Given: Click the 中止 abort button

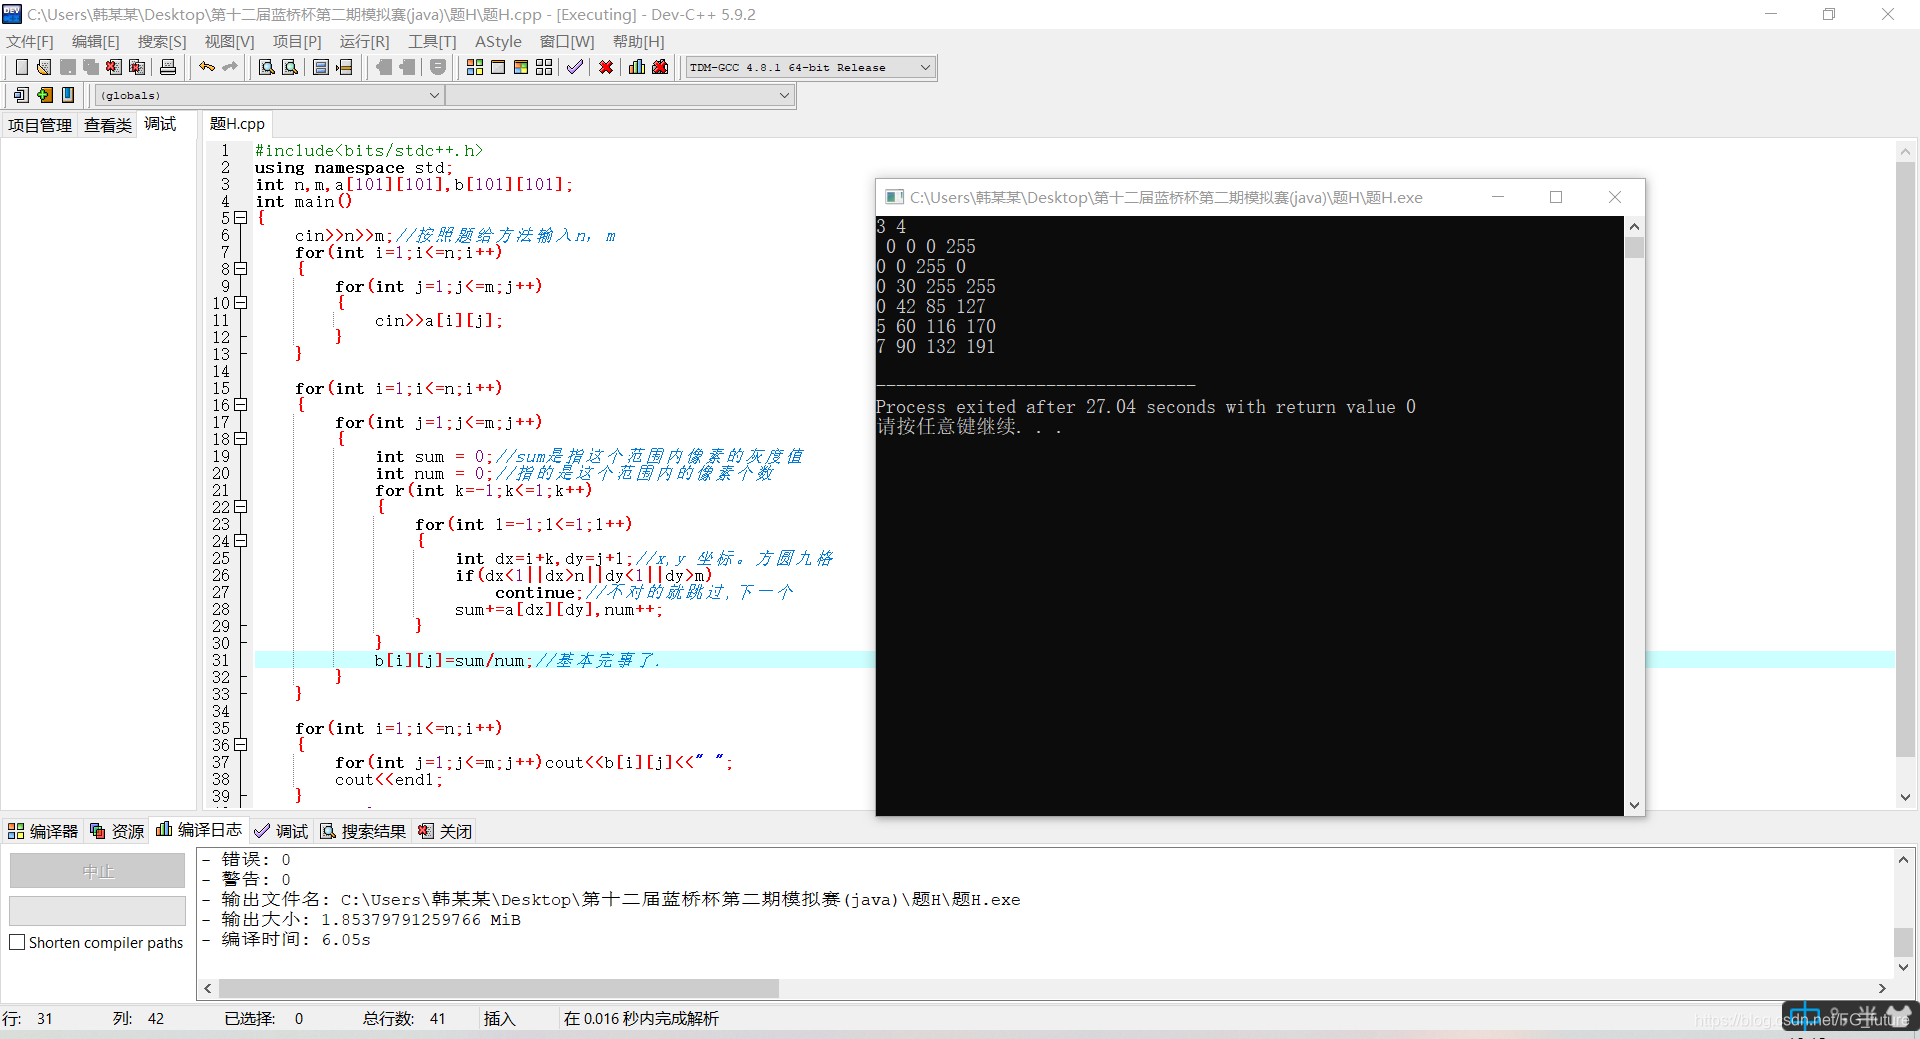Looking at the screenshot, I should pos(98,871).
